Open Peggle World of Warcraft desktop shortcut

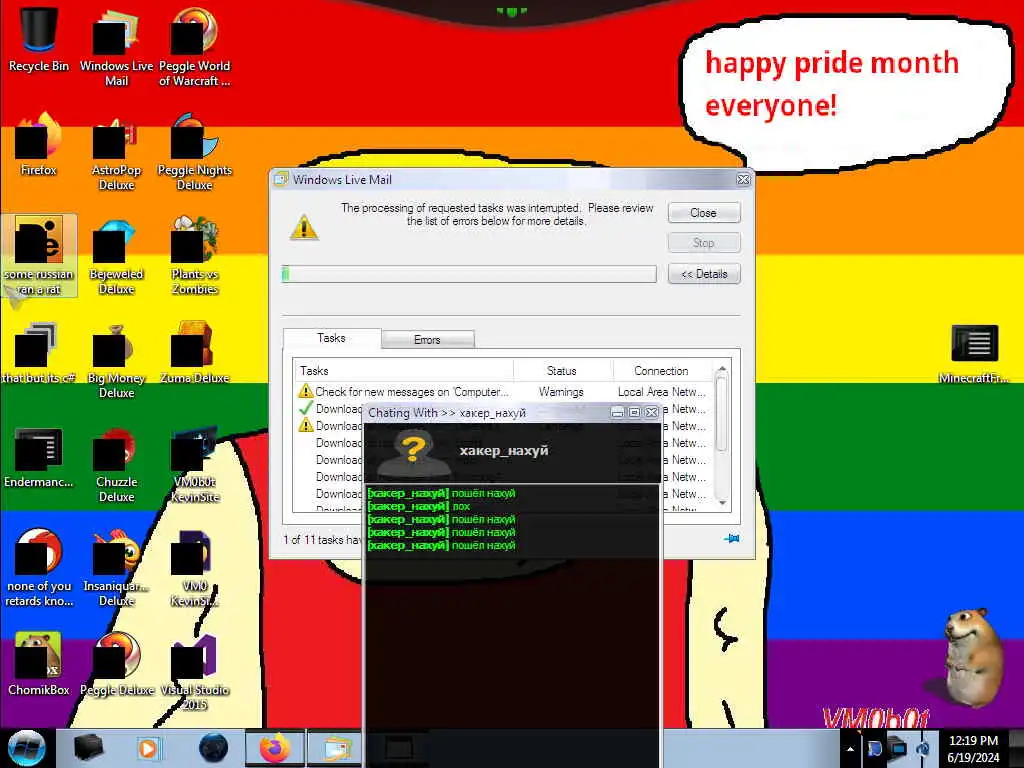195,46
